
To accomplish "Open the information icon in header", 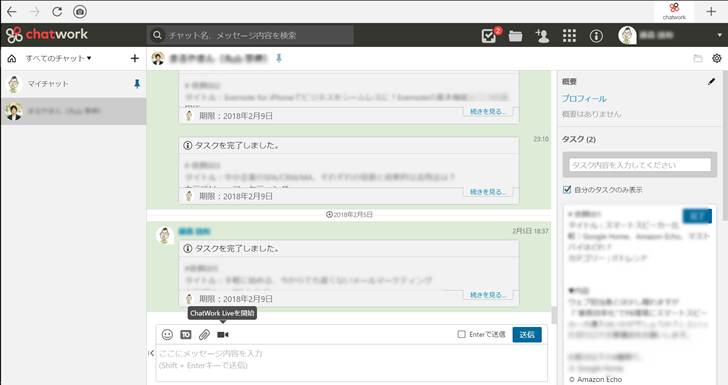I will point(596,36).
